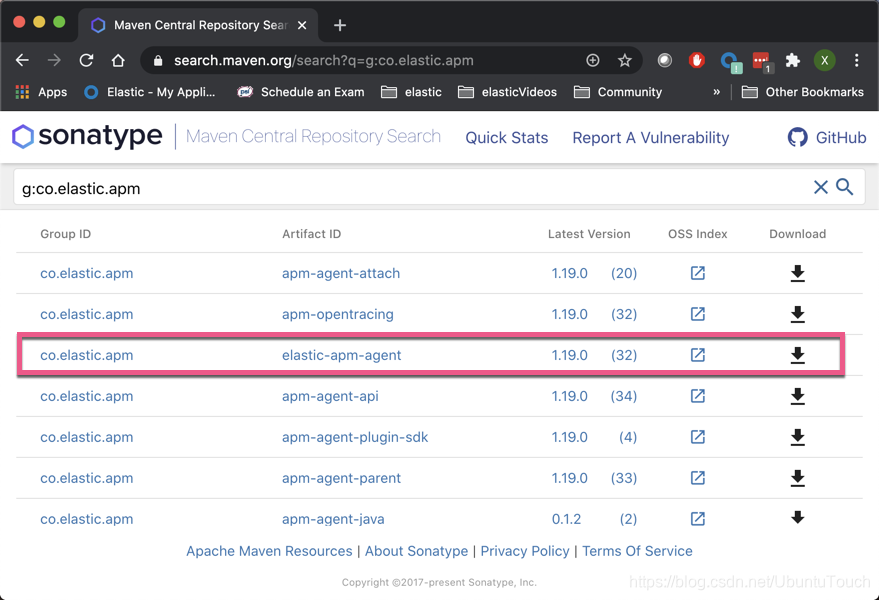
Task: Open OSS Index for apm-agent-java
Action: 697,519
